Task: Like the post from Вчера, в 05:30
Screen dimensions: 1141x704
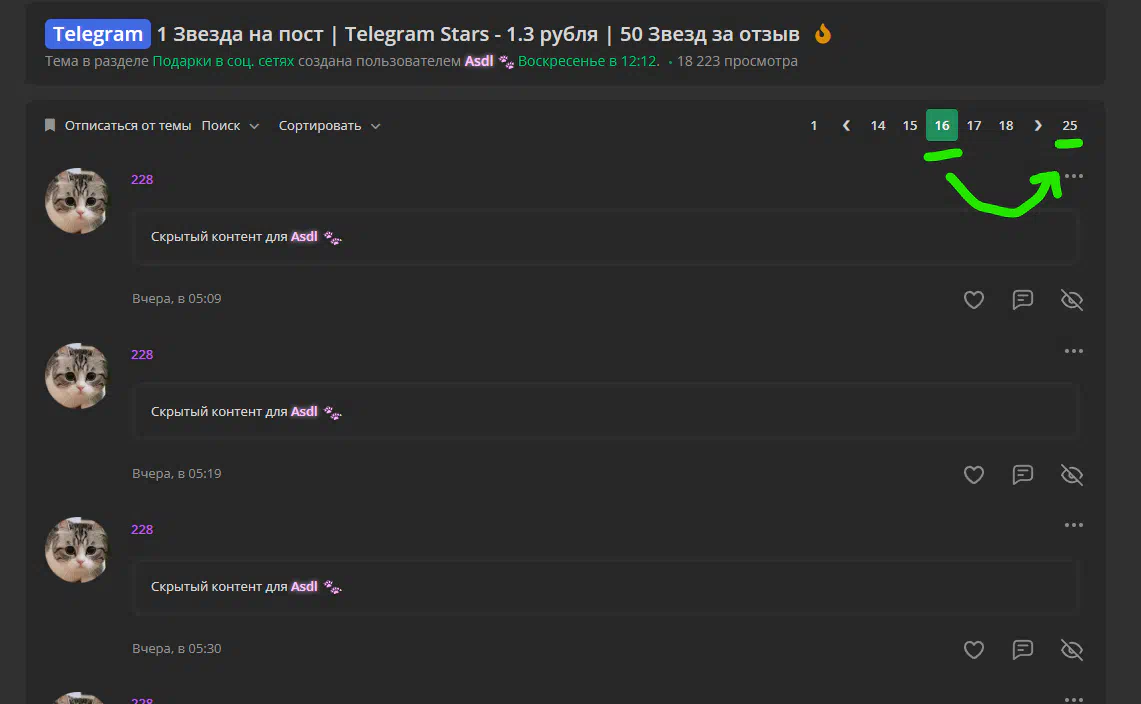Action: tap(974, 649)
